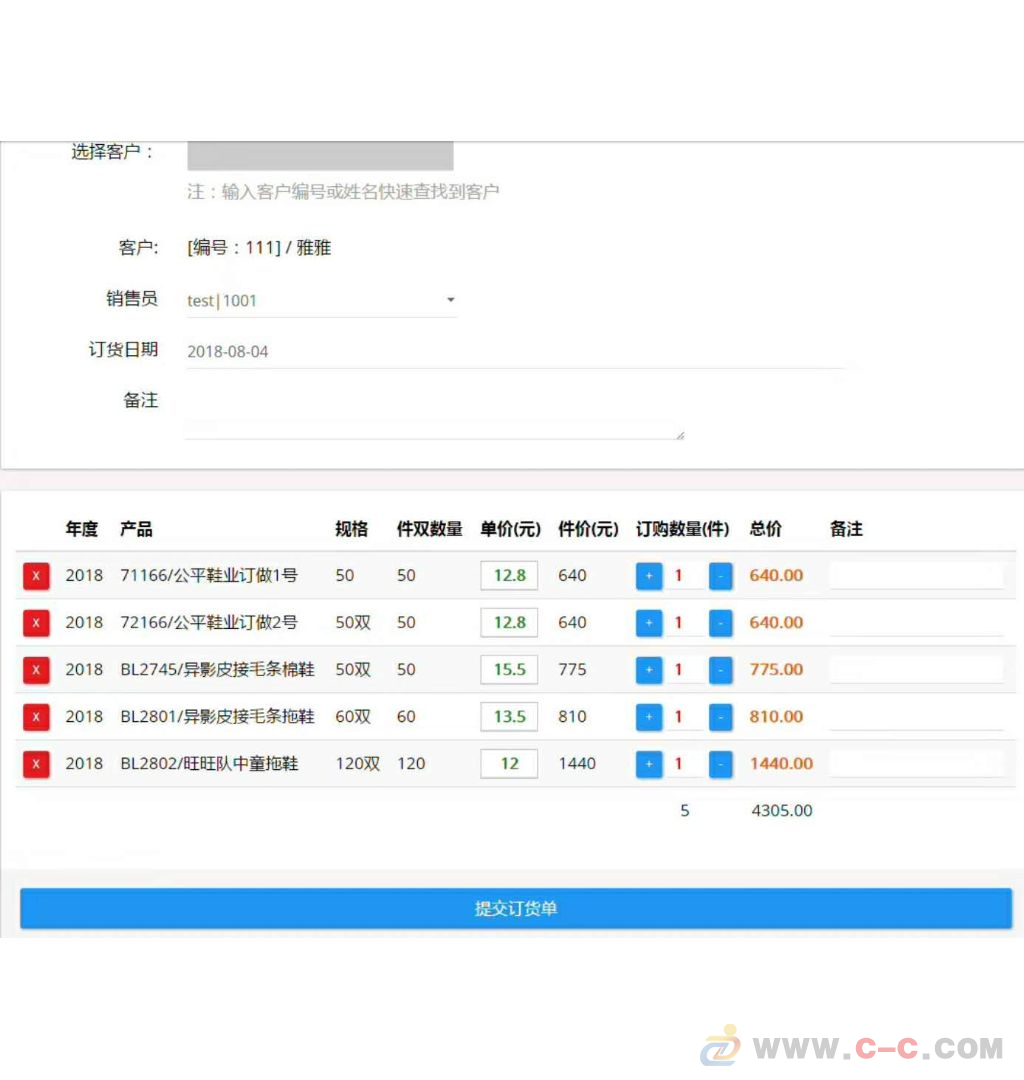Delete the BL2802/旺旺队中童拖鞋 row
1024x1080 pixels.
pyautogui.click(x=35, y=764)
